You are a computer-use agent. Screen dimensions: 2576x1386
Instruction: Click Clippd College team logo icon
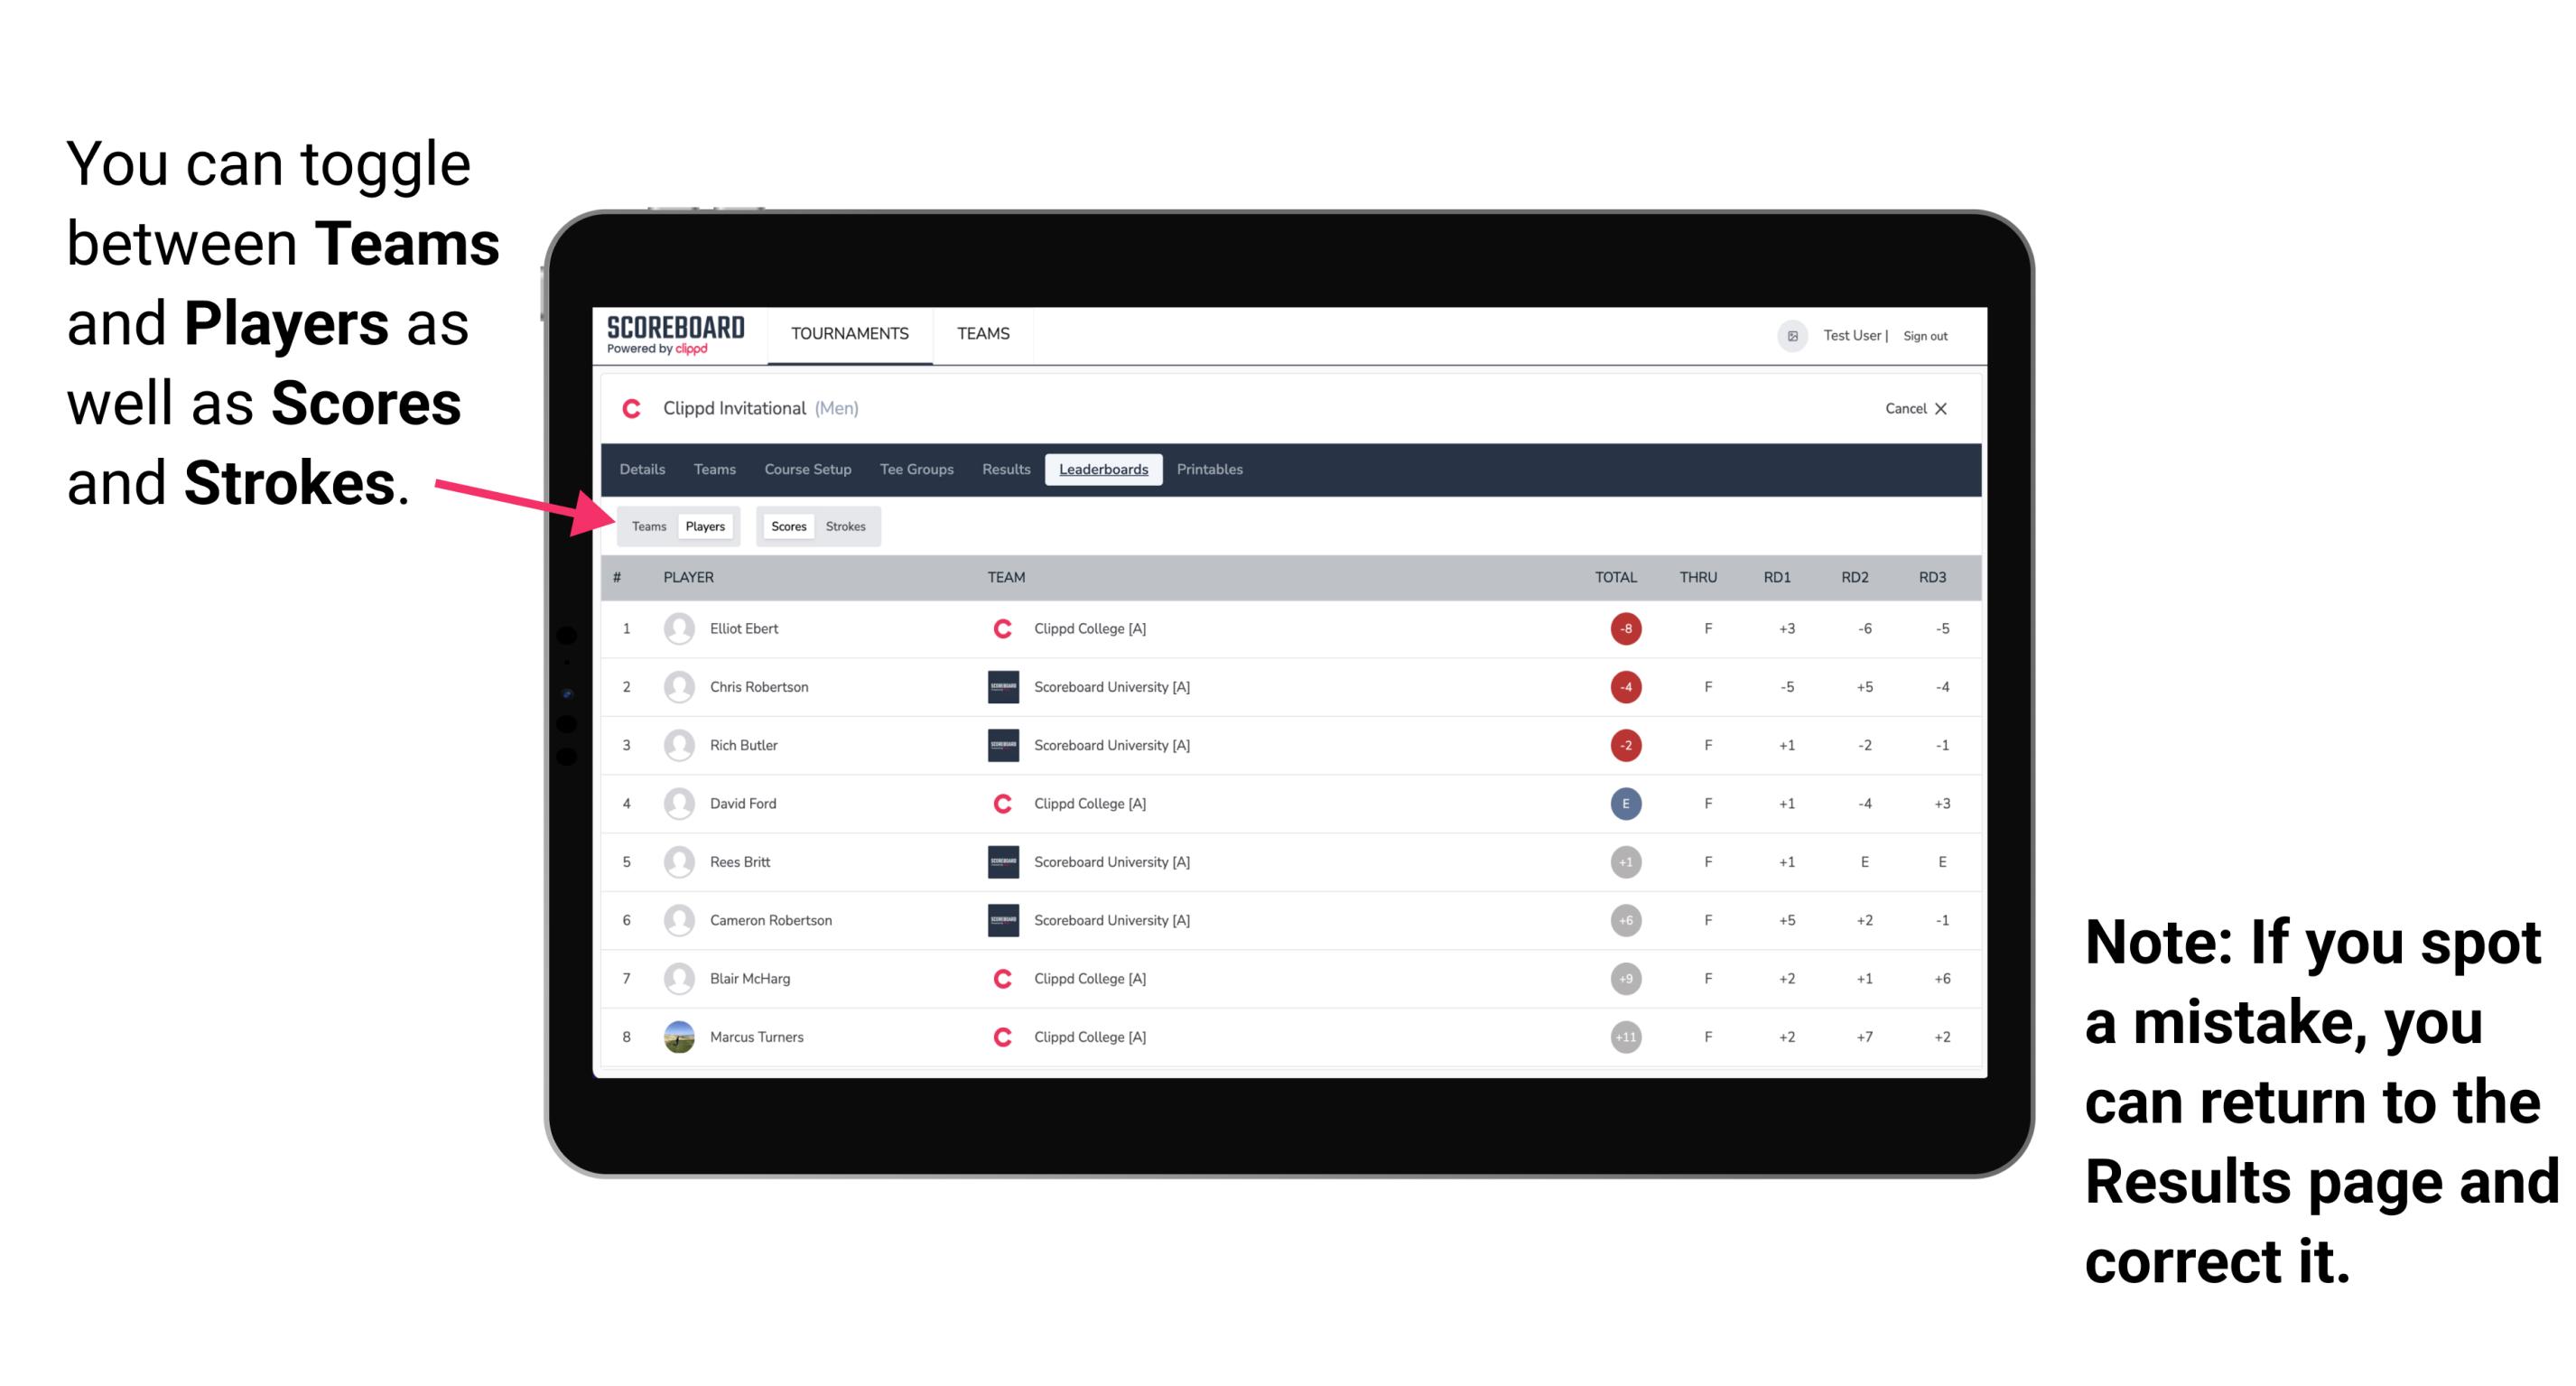pyautogui.click(x=1003, y=628)
